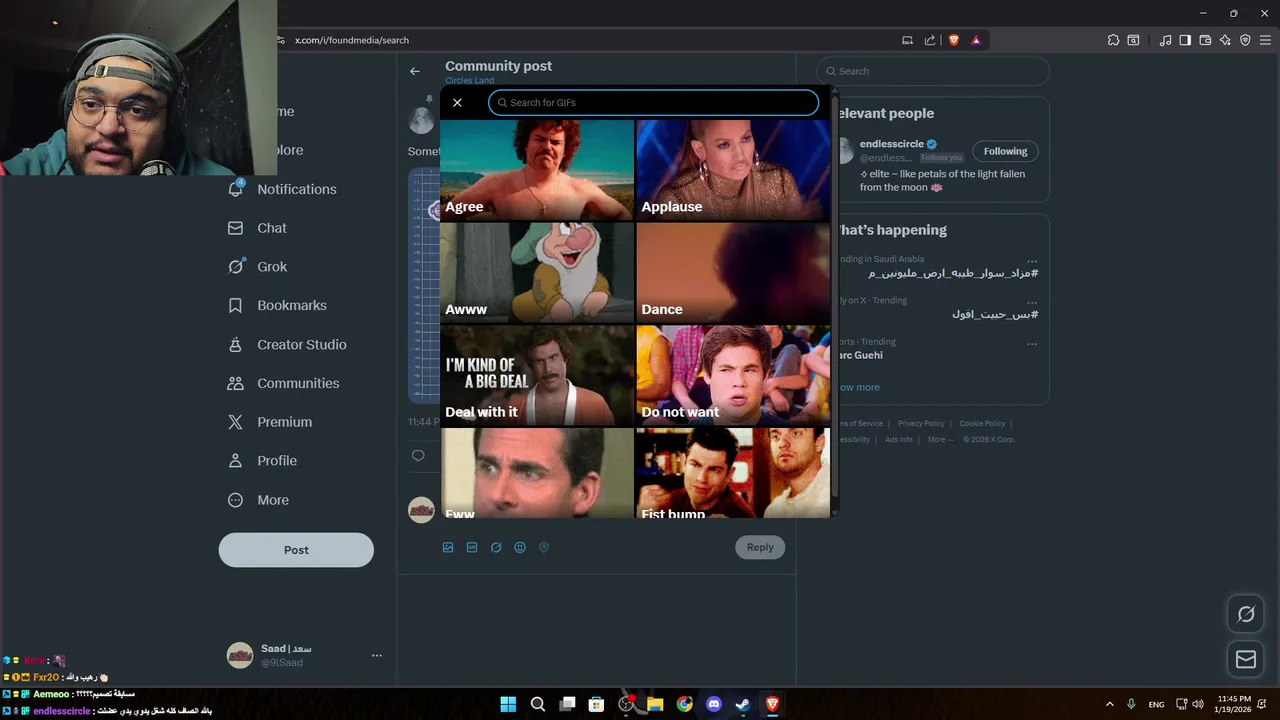This screenshot has height=720, width=1280.
Task: Open Communities in the sidebar
Action: point(284,383)
